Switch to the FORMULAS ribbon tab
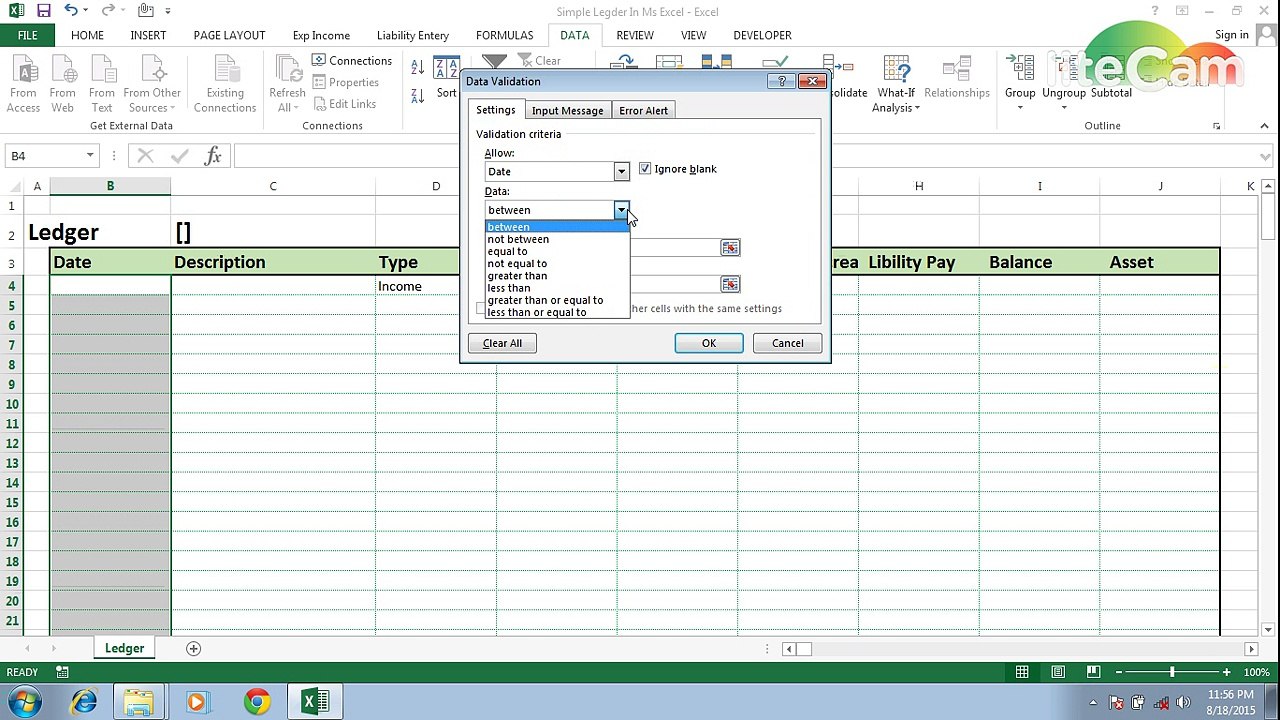Image resolution: width=1280 pixels, height=720 pixels. 505,35
